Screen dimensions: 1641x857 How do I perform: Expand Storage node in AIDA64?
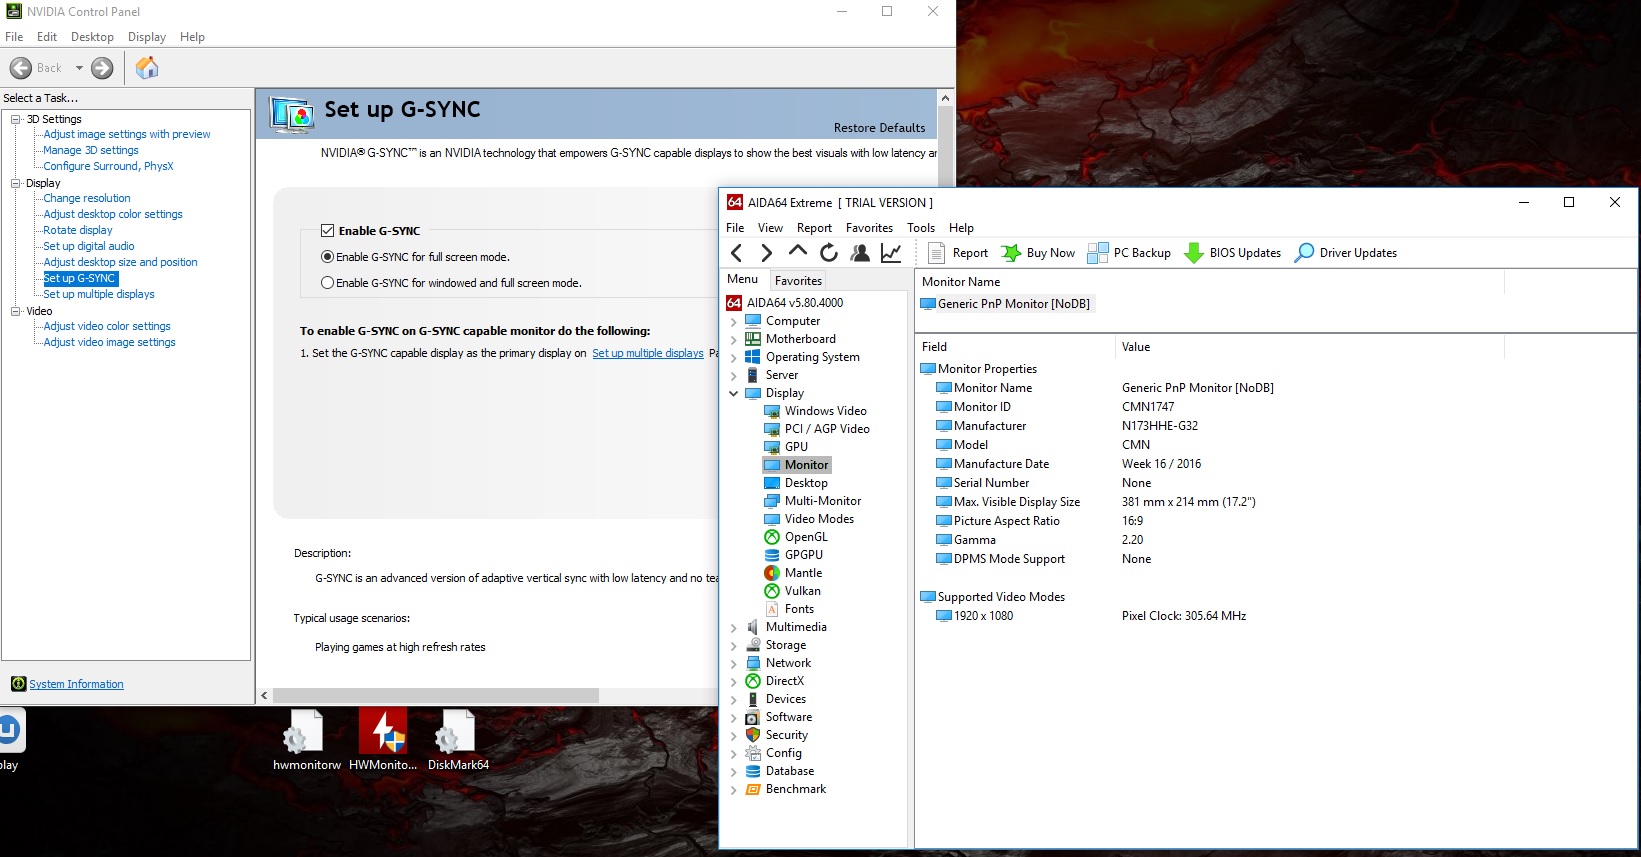coord(734,646)
